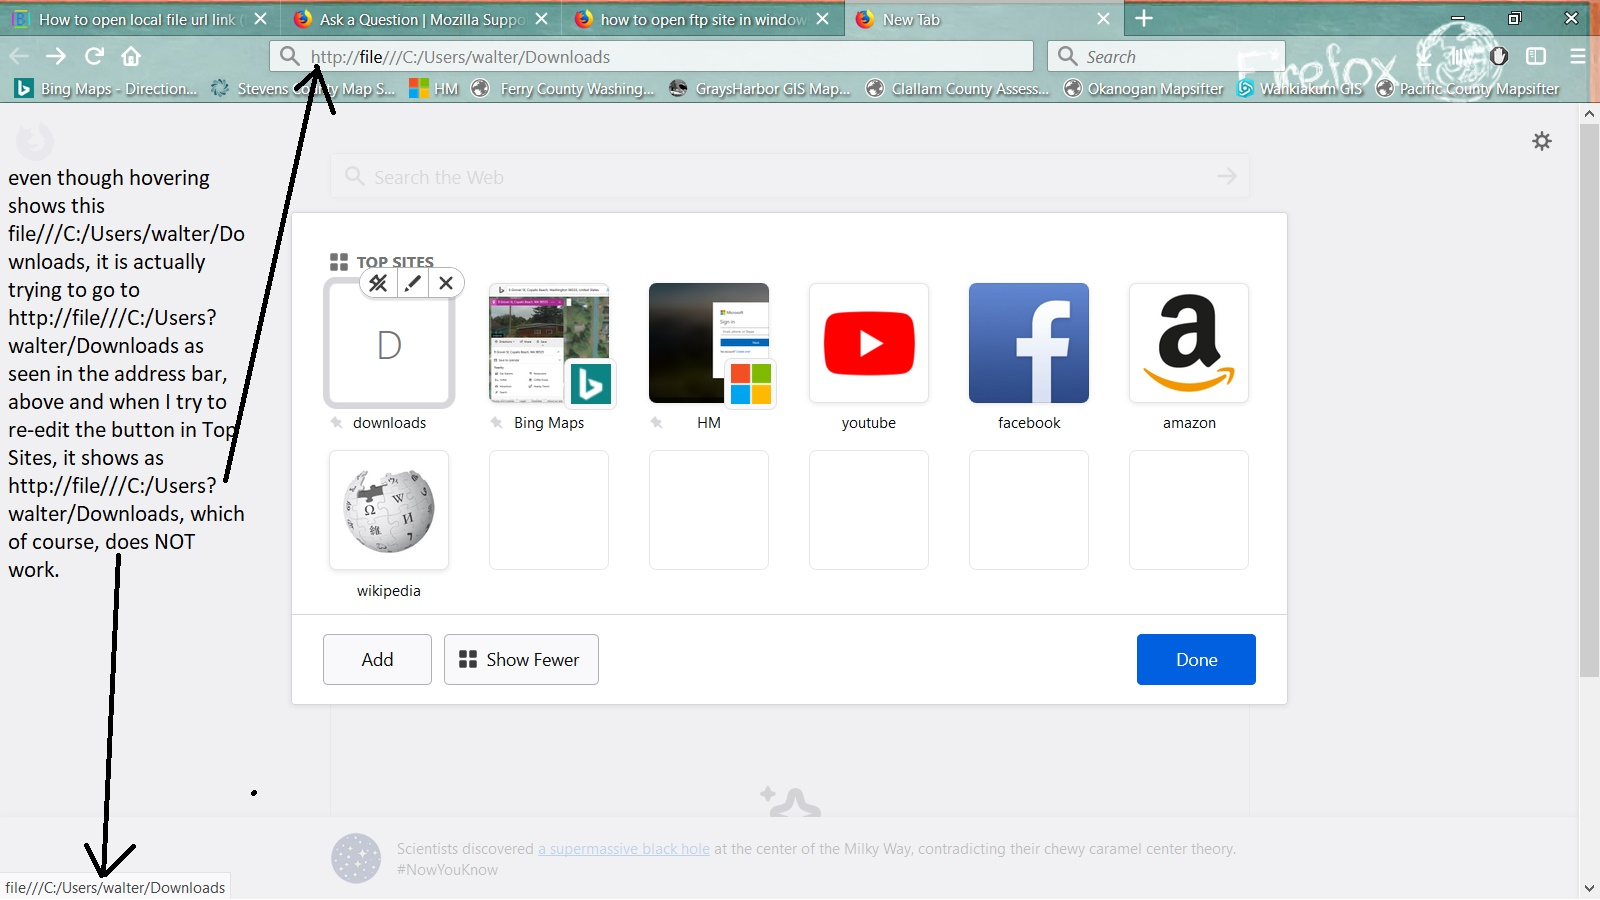
Task: Click the page's vertical scrollbar thumb
Action: 1589,400
